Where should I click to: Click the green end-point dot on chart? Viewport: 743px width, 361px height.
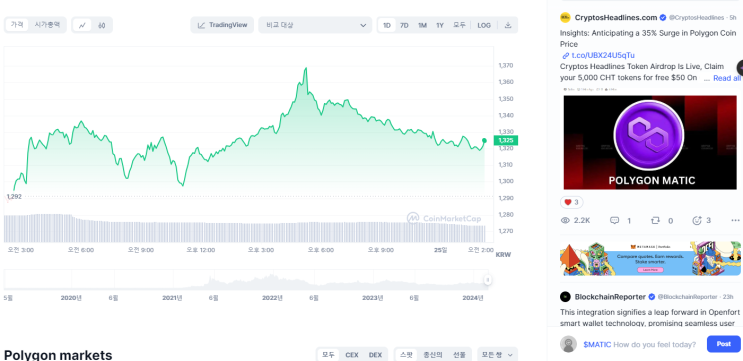point(484,140)
